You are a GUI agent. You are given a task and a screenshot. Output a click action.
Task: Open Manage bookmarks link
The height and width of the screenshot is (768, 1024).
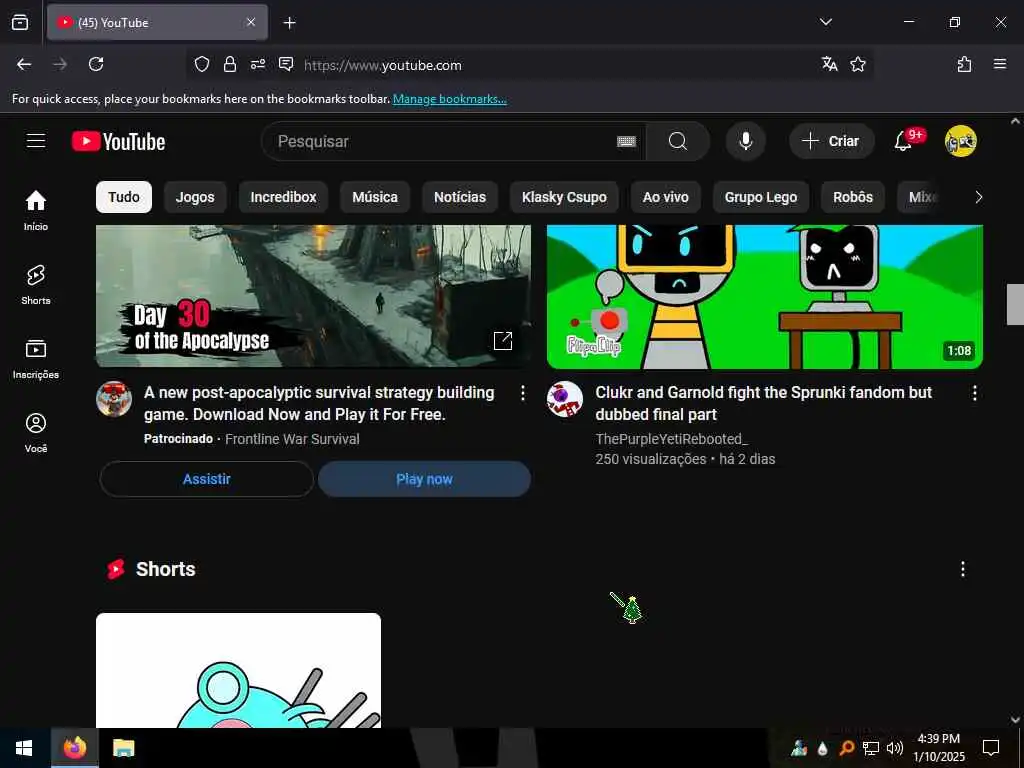[x=449, y=99]
